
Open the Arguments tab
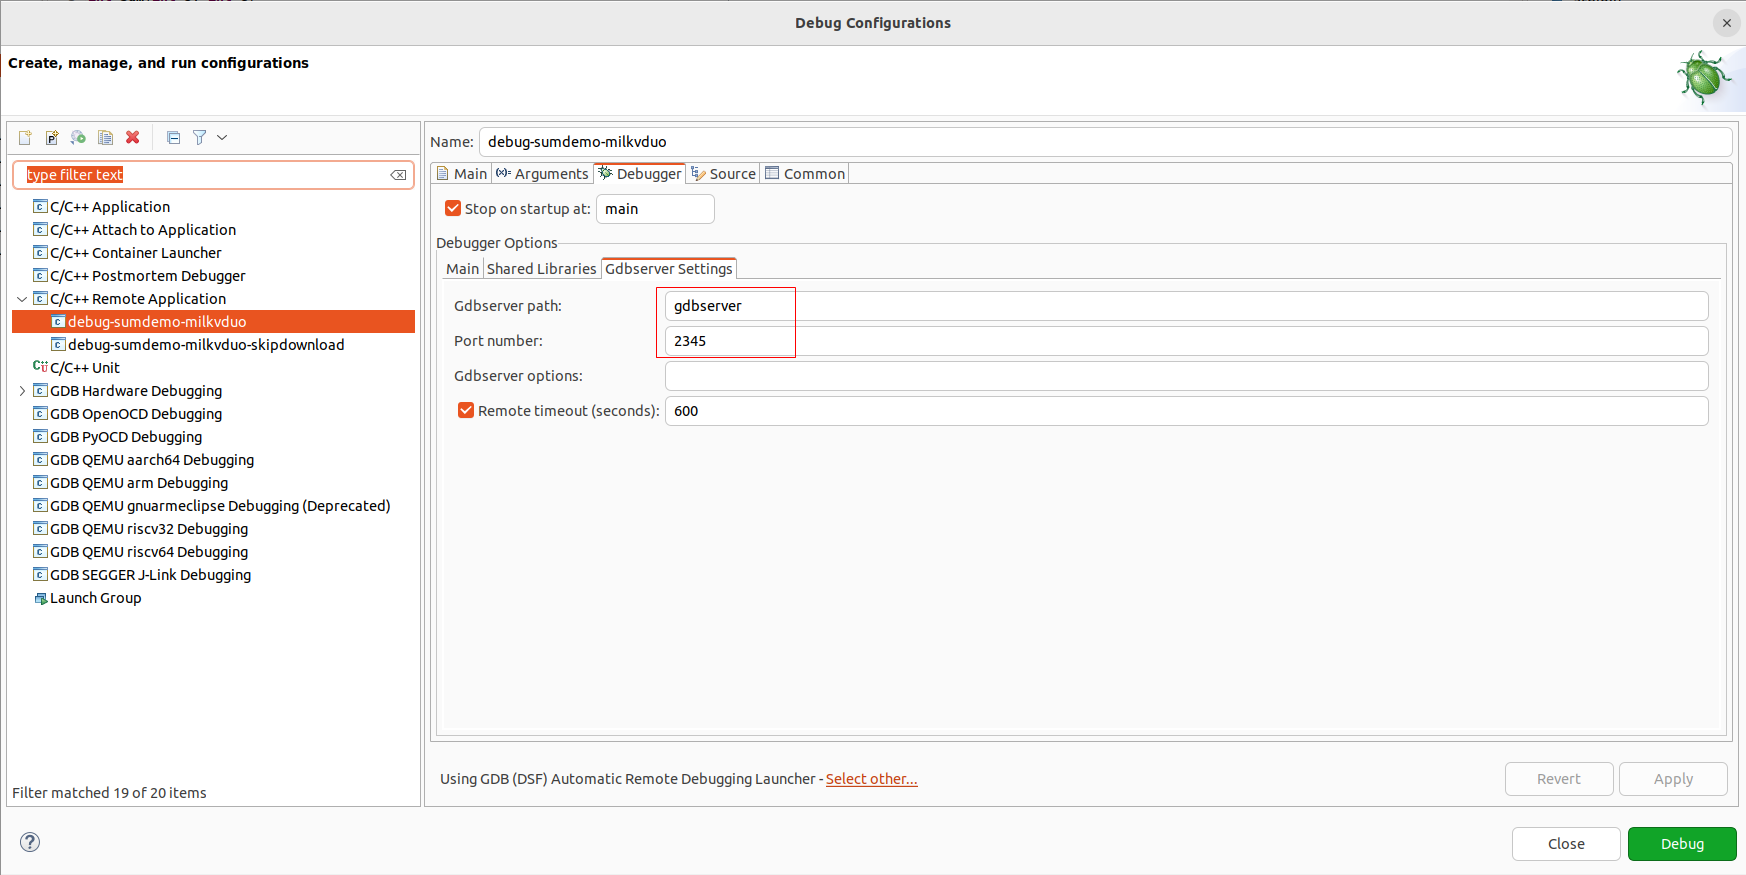pyautogui.click(x=543, y=174)
